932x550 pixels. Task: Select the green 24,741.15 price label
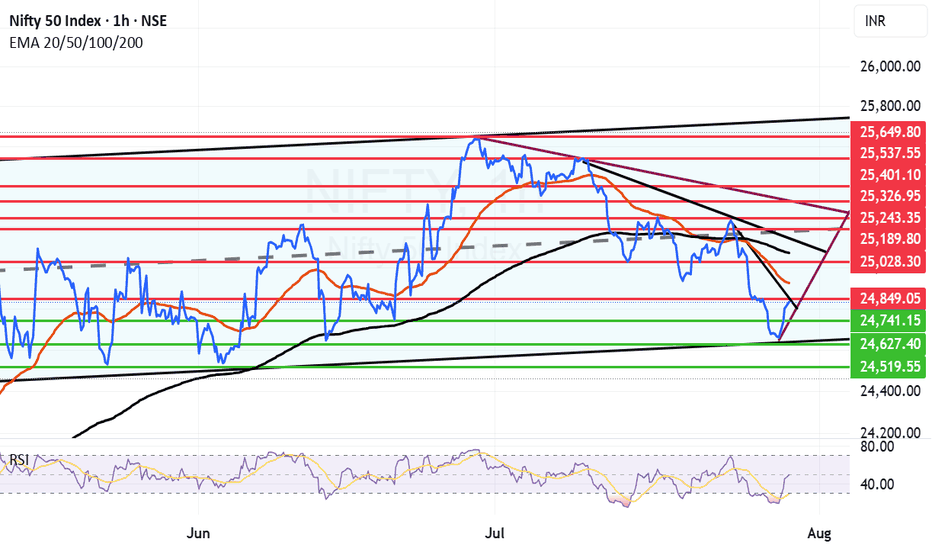coord(889,320)
